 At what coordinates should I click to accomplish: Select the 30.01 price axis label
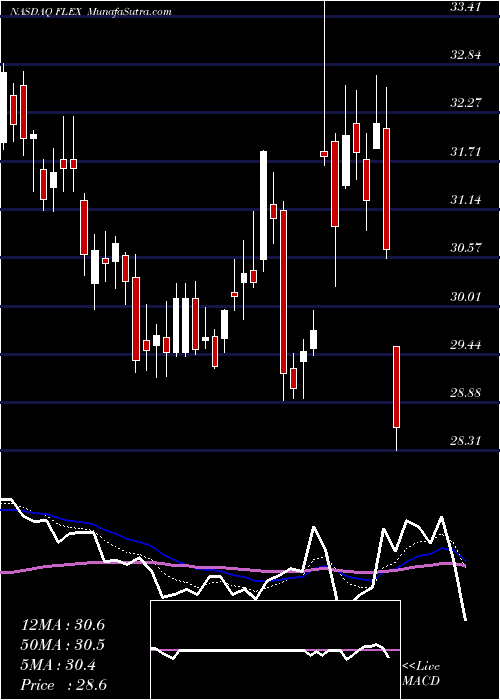pos(466,296)
